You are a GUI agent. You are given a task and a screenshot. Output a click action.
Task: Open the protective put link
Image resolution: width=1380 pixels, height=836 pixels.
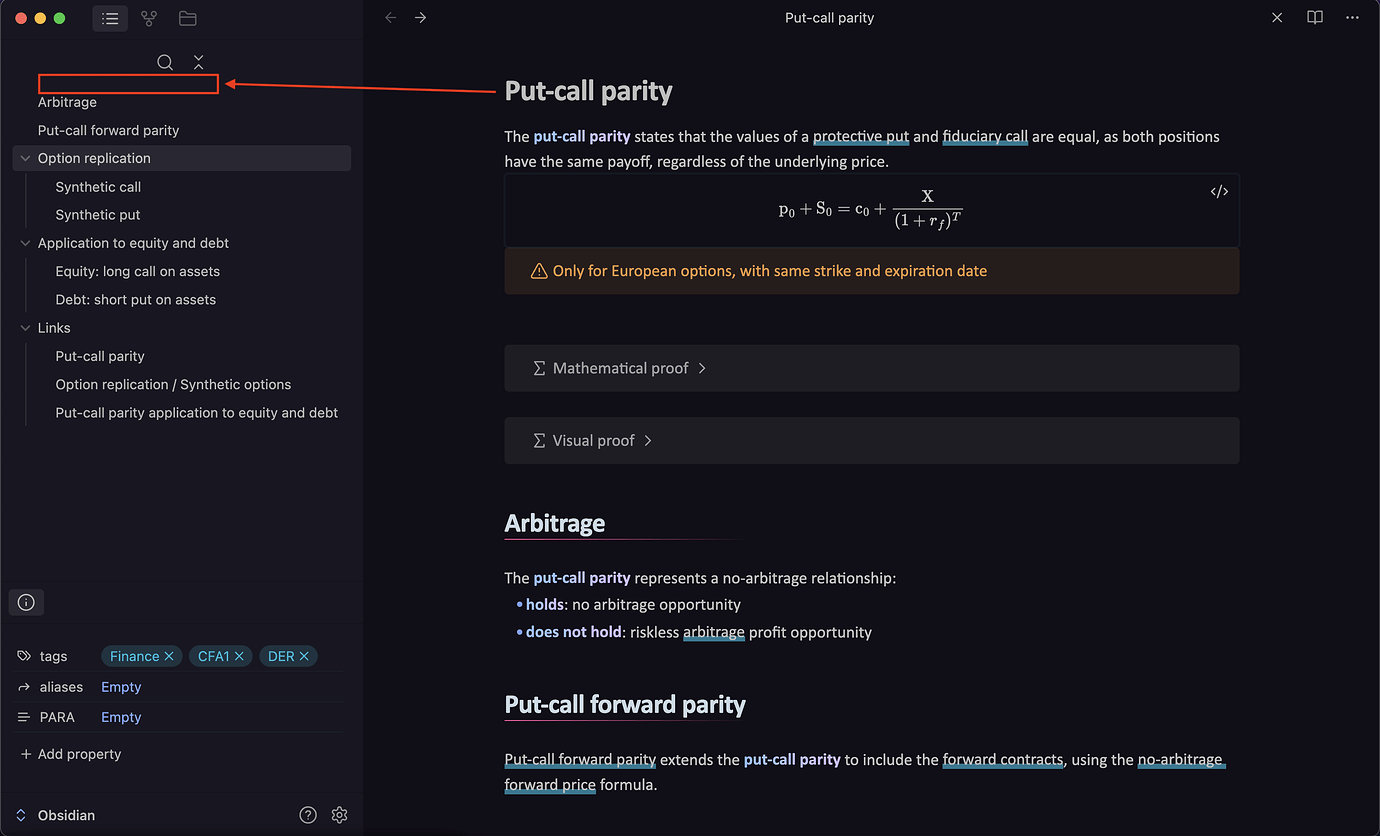coord(861,136)
